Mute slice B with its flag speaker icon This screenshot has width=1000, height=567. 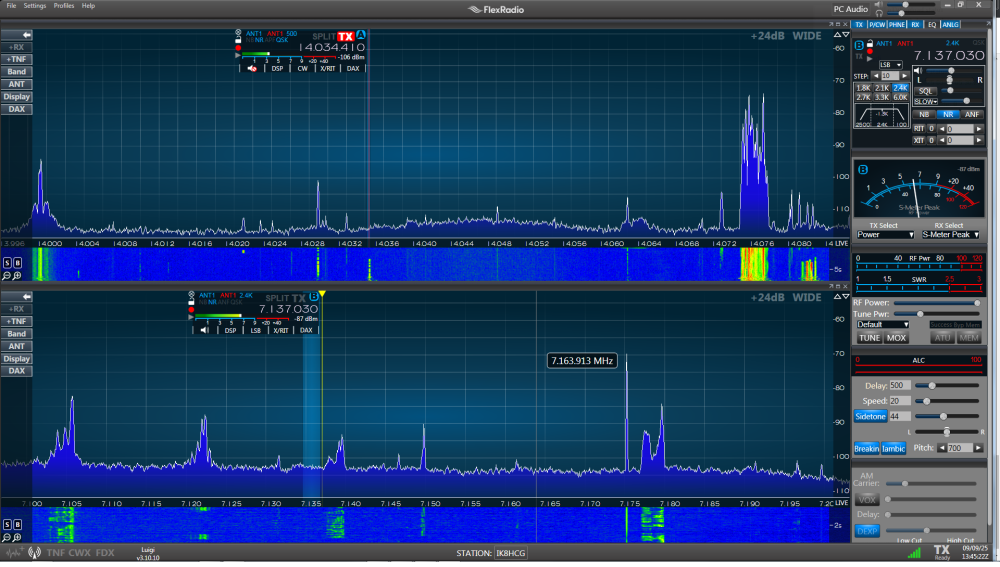[204, 330]
